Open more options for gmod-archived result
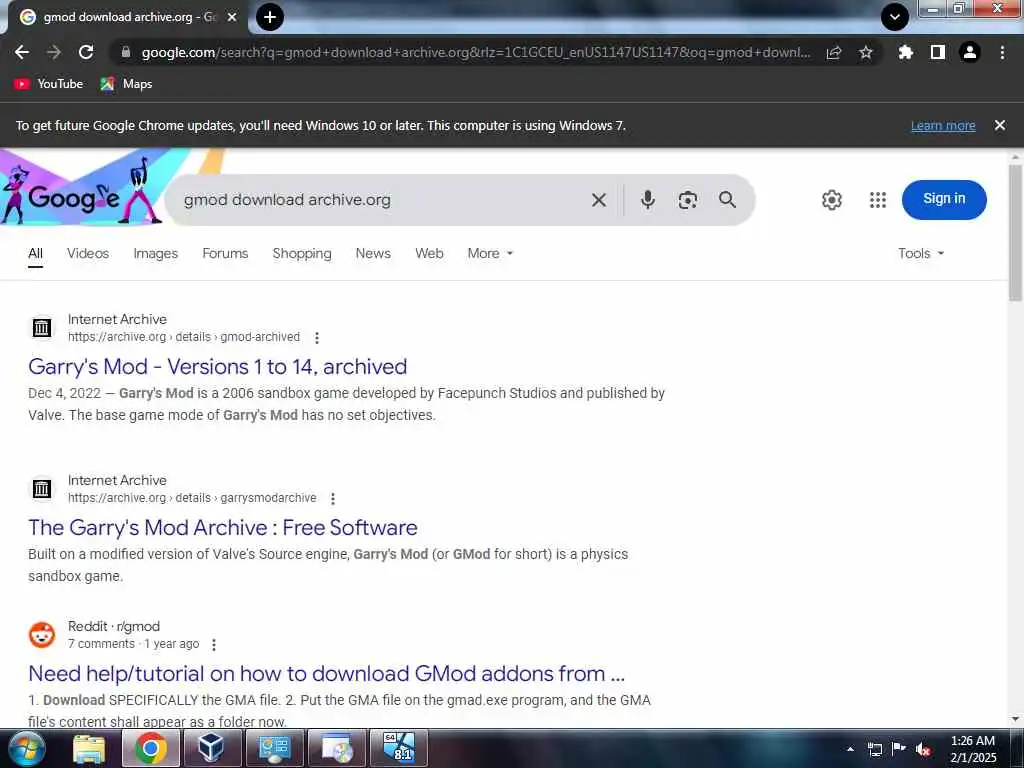1024x768 pixels. (x=317, y=338)
